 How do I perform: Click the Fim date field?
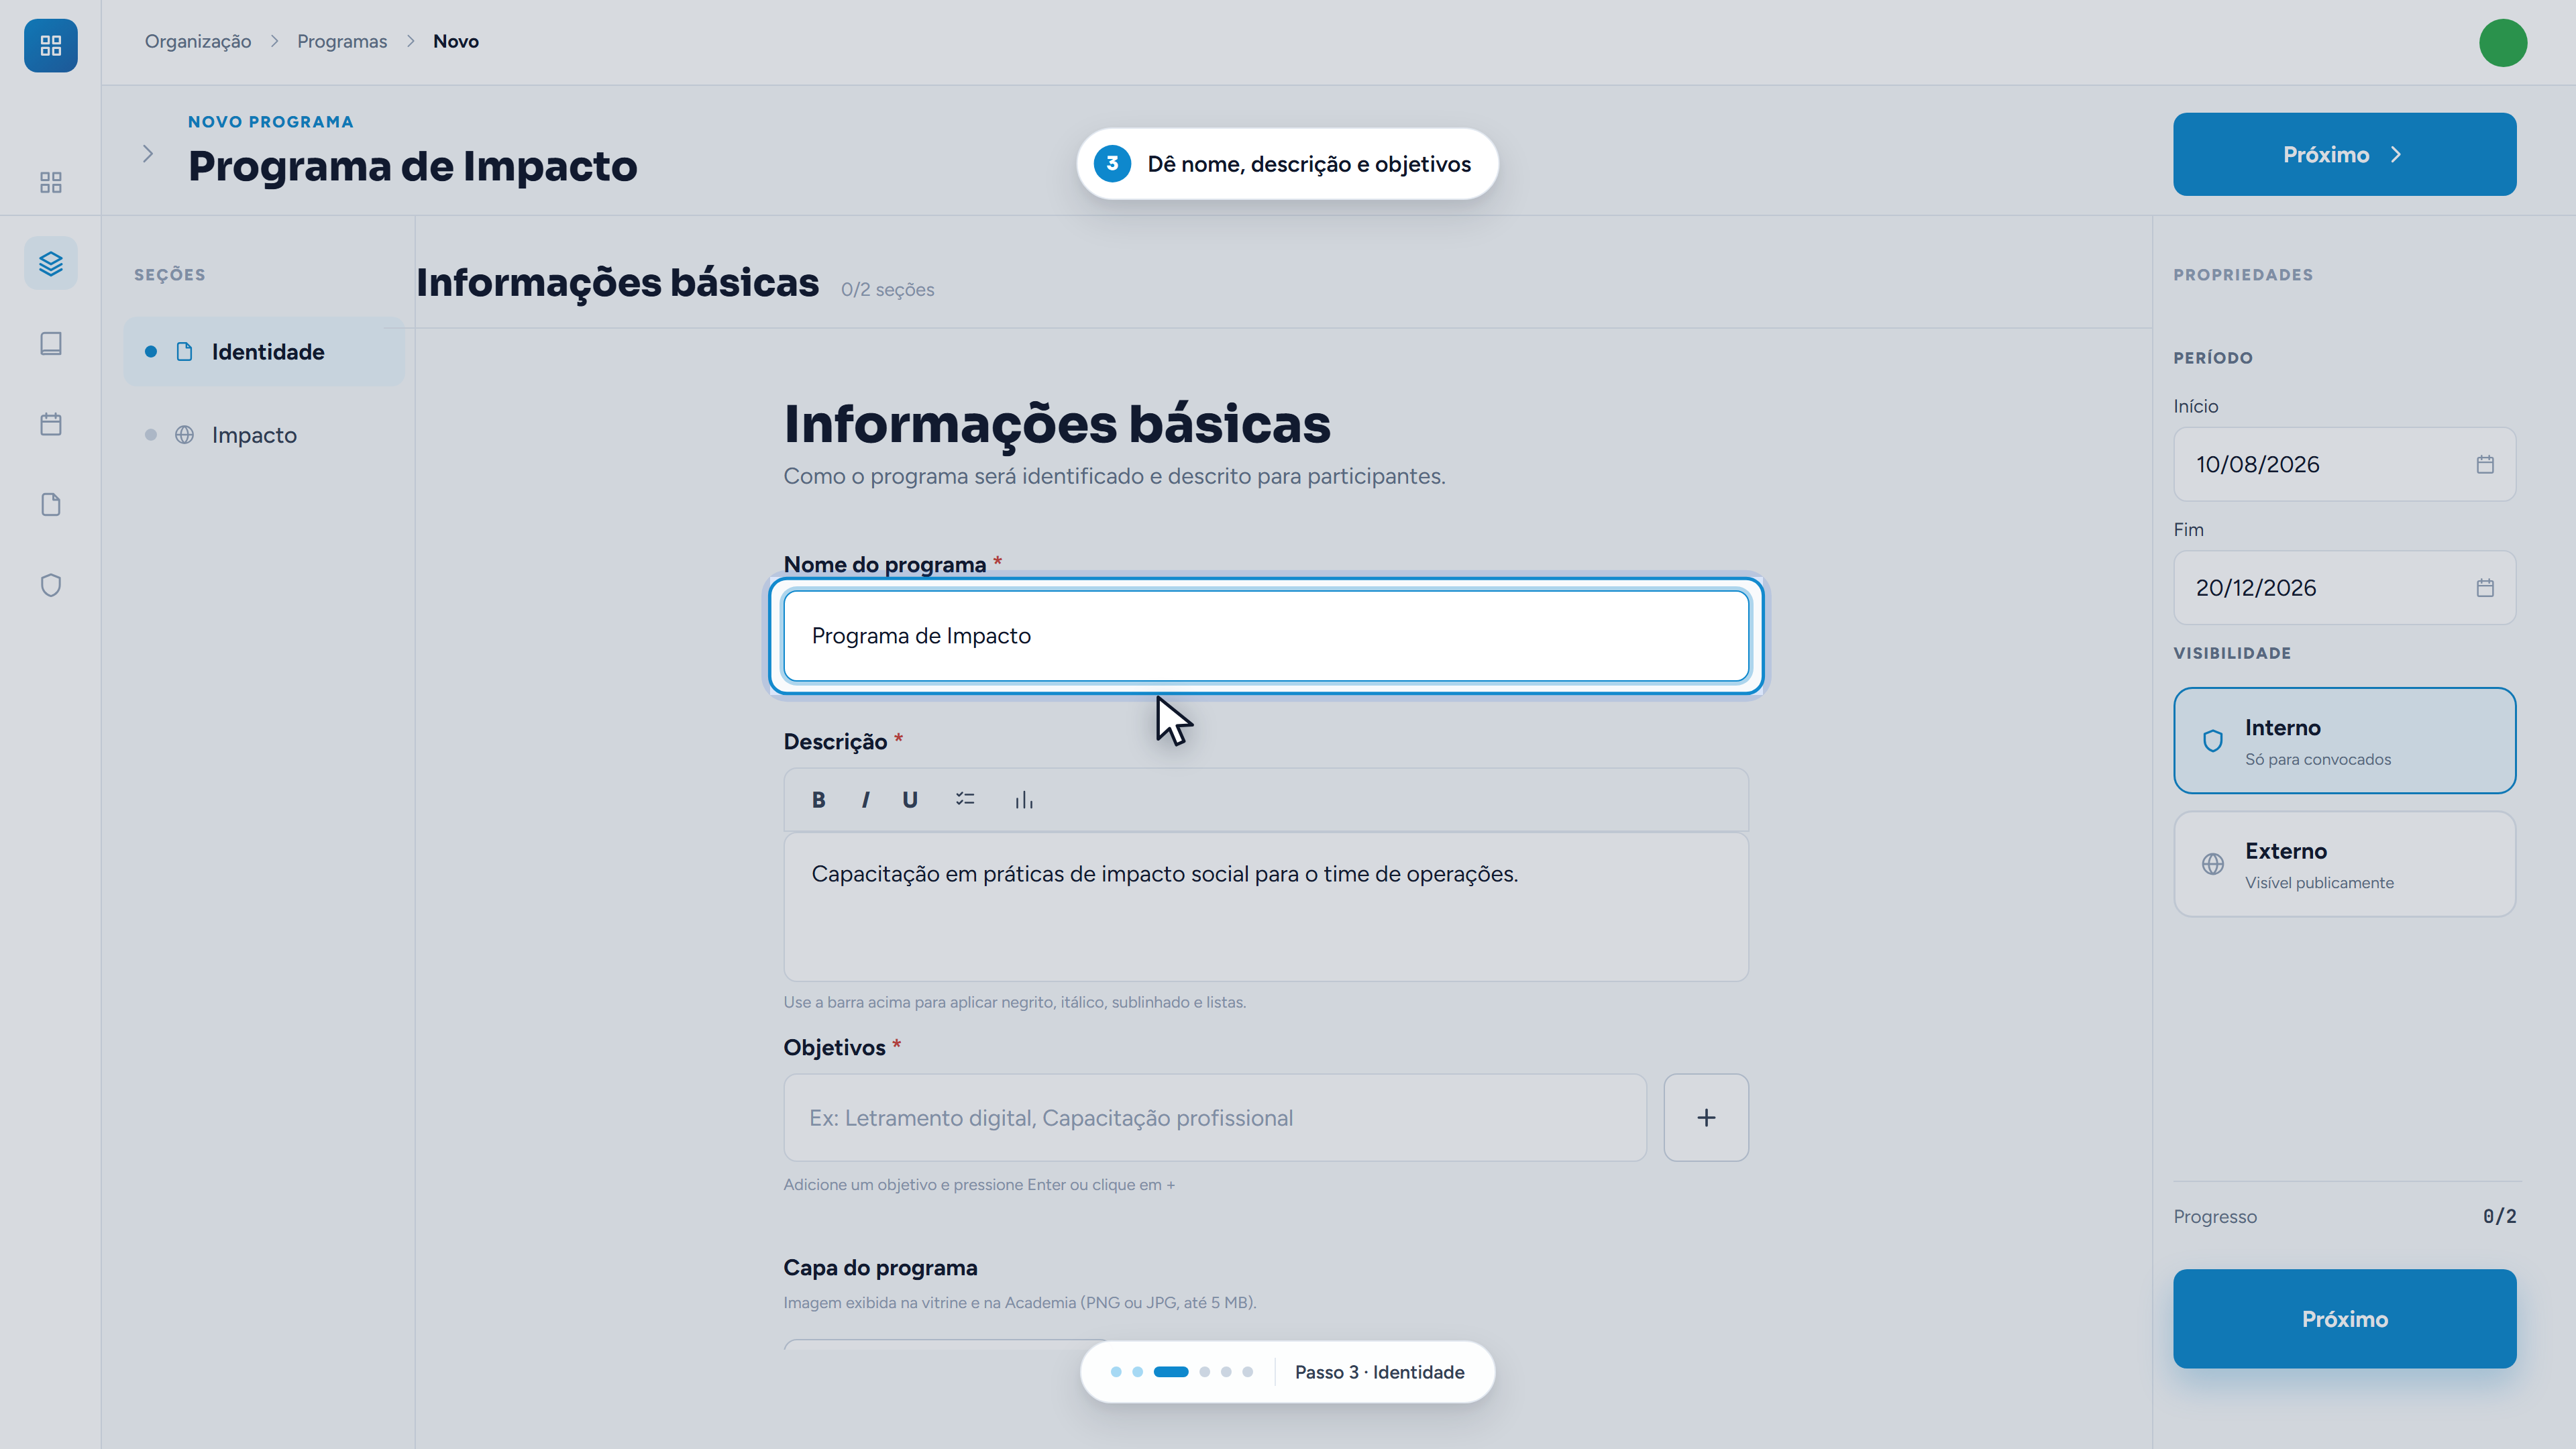(x=2344, y=588)
